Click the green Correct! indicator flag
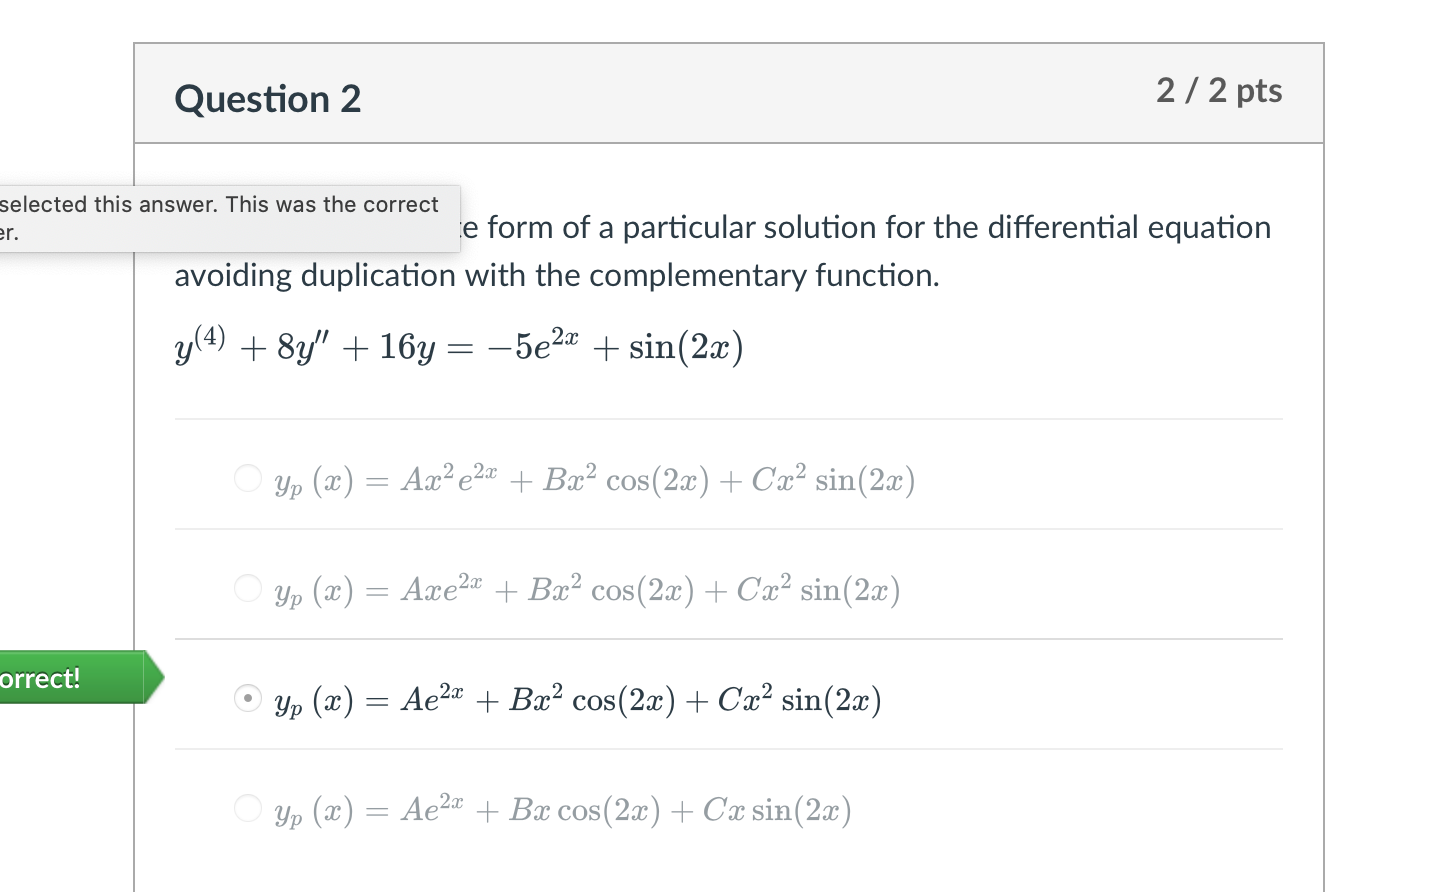1446x892 pixels. click(70, 678)
